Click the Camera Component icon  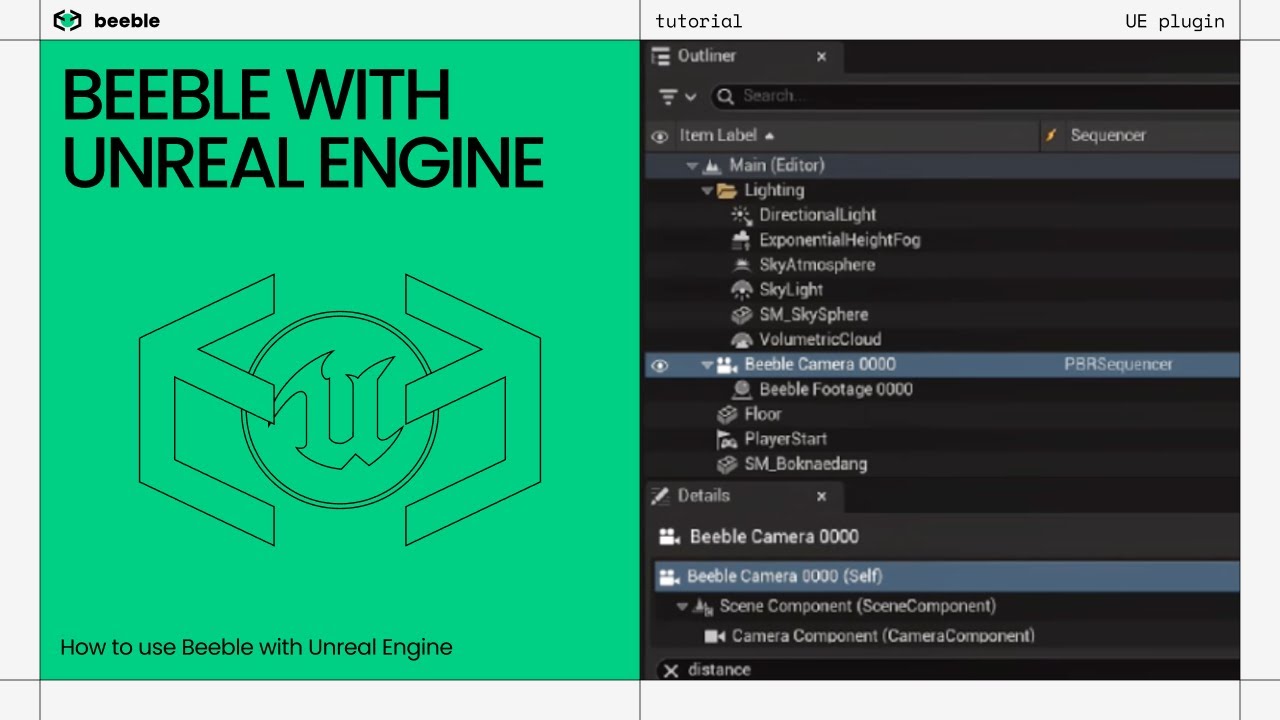click(714, 636)
